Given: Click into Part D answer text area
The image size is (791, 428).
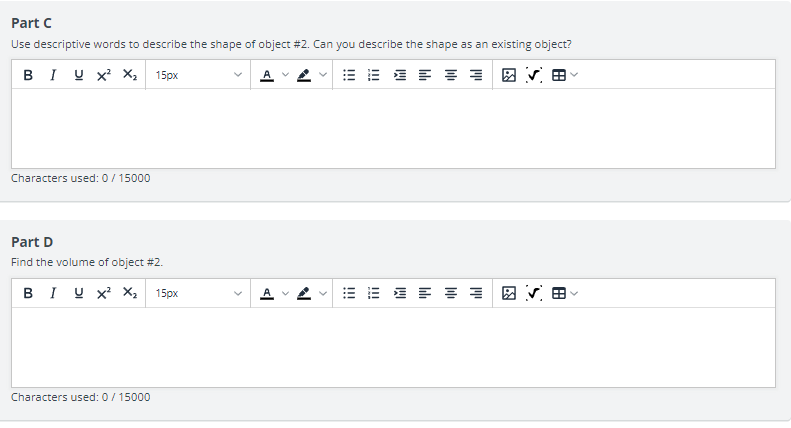Looking at the screenshot, I should click(x=393, y=347).
